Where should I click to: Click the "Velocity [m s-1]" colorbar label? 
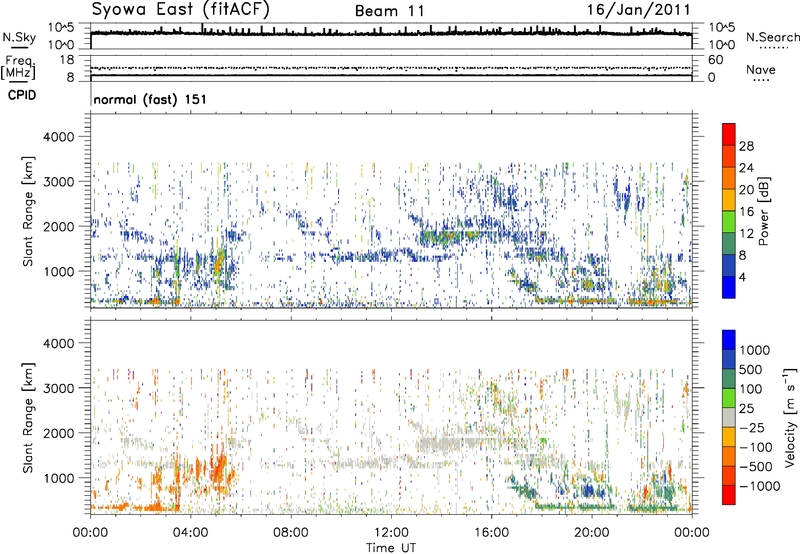pos(790,417)
